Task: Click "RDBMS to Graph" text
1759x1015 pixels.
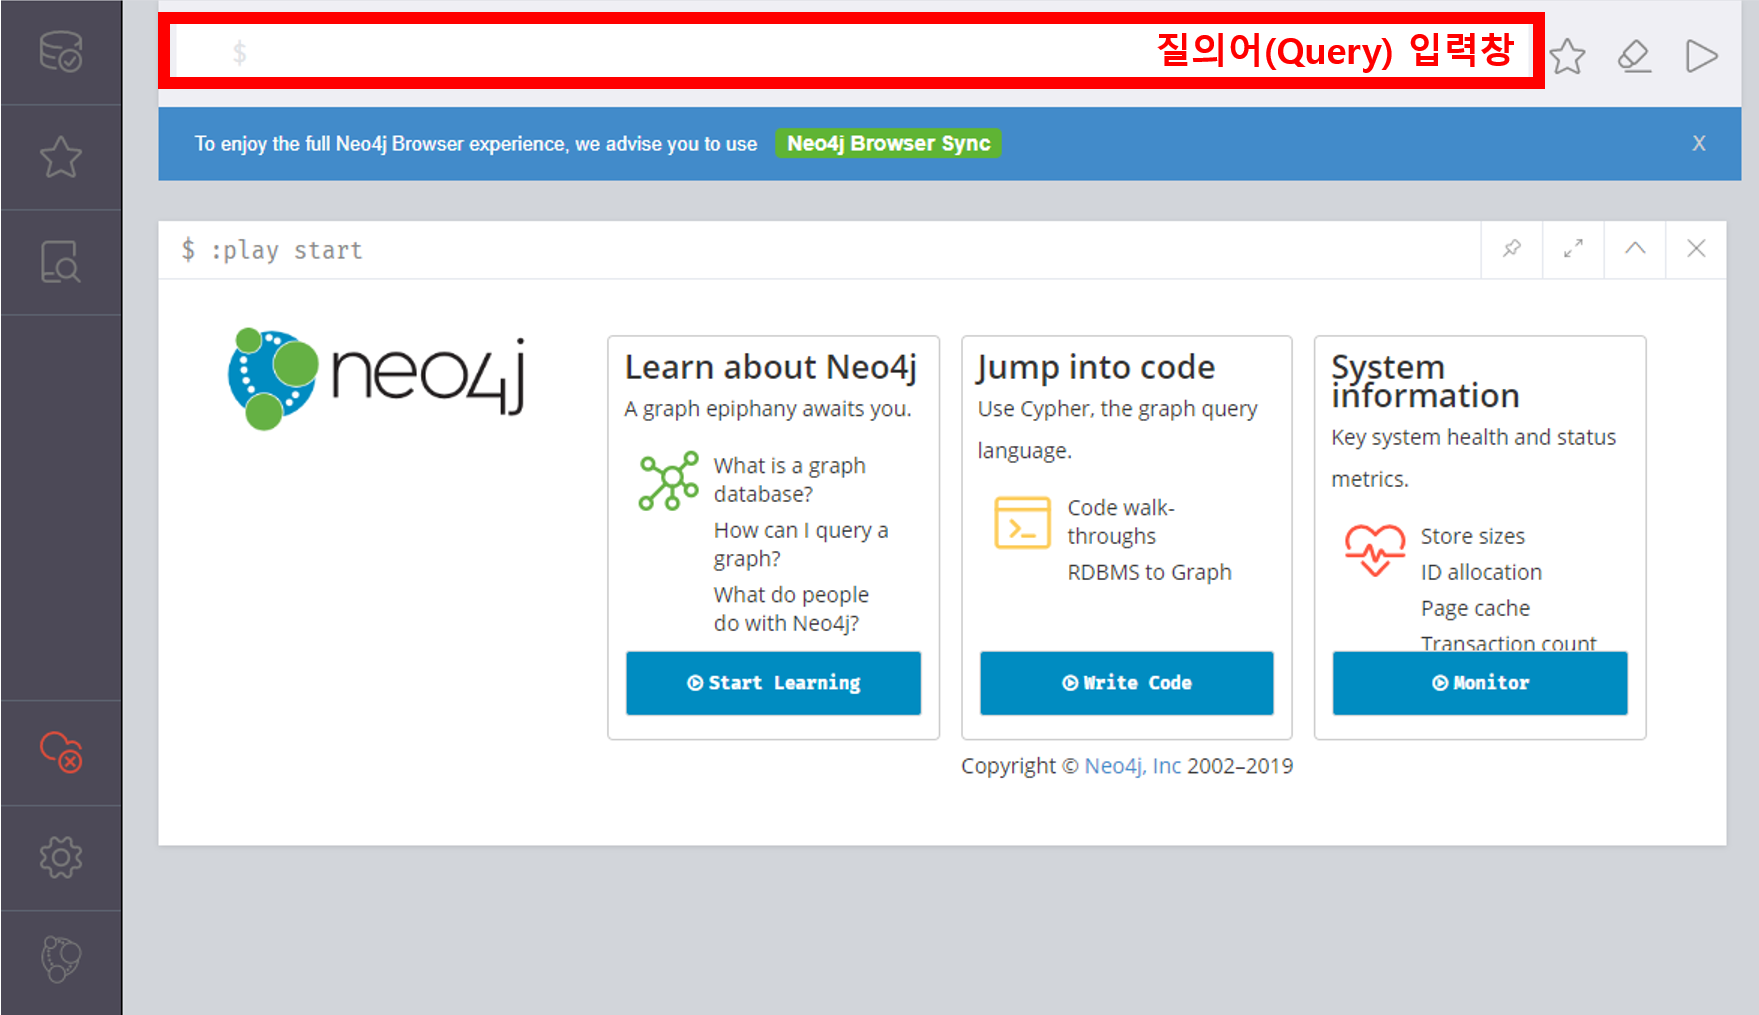Action: click(1149, 573)
